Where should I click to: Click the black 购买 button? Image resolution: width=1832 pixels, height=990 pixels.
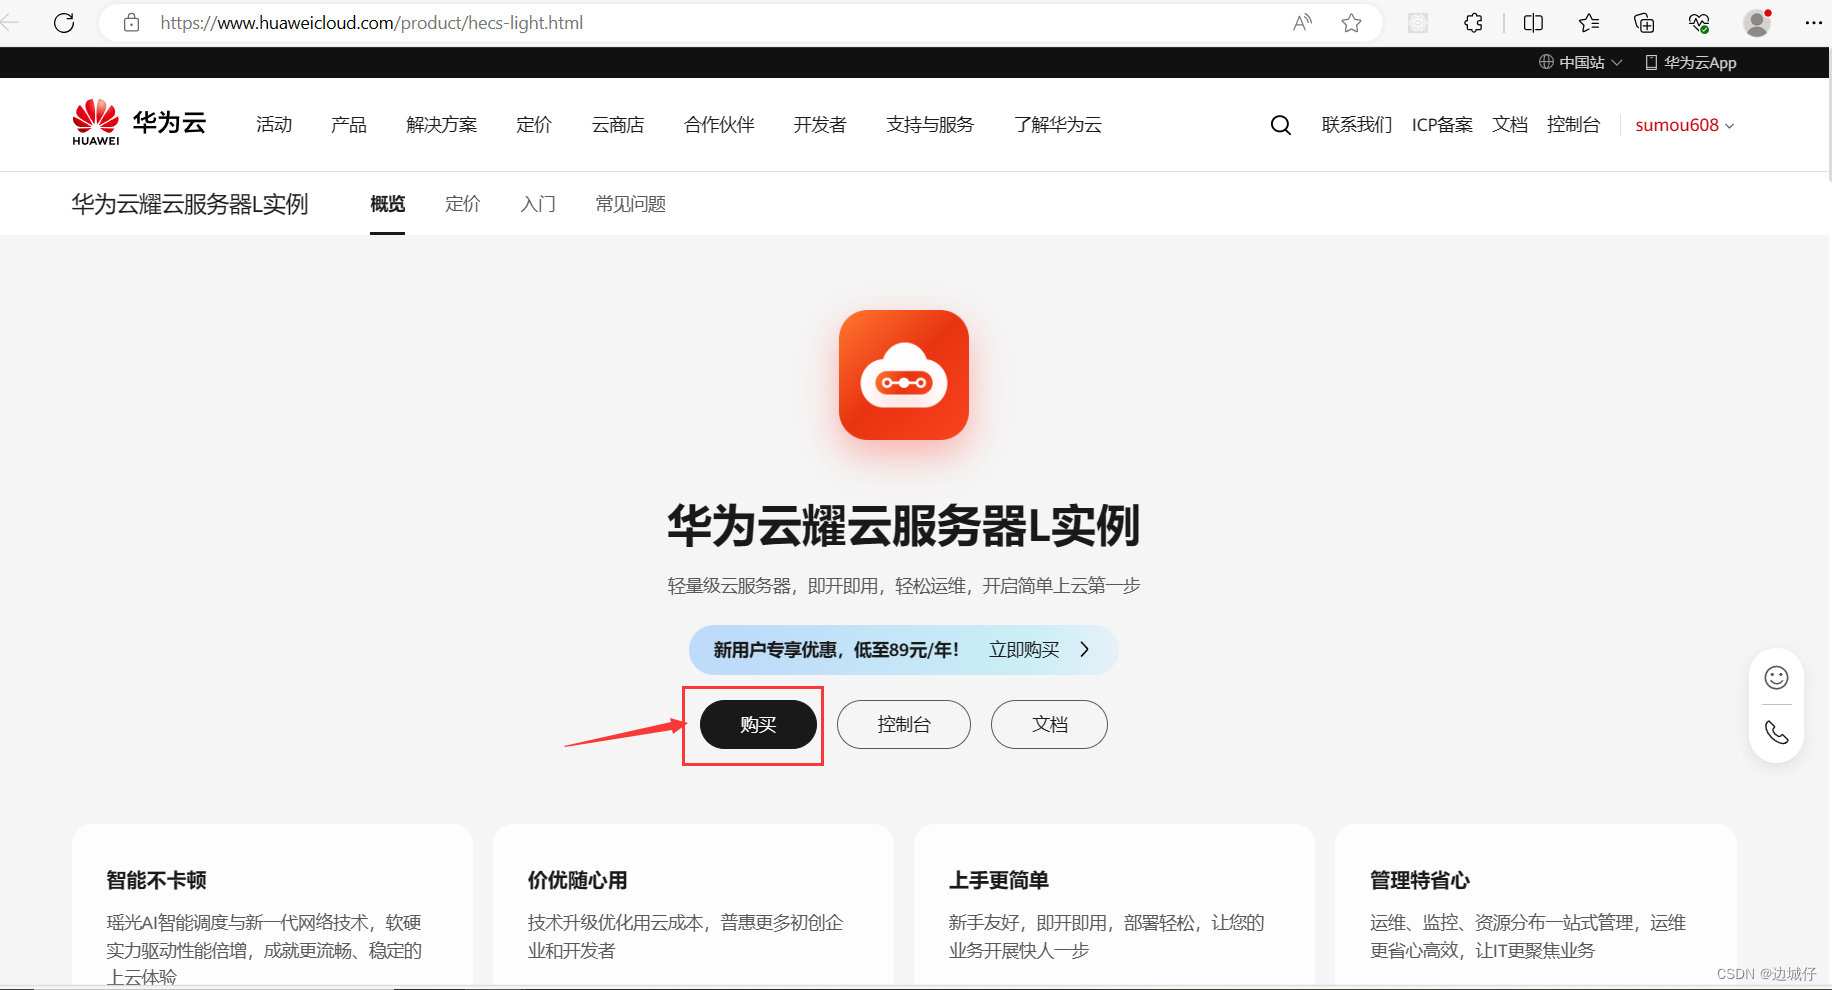[758, 725]
